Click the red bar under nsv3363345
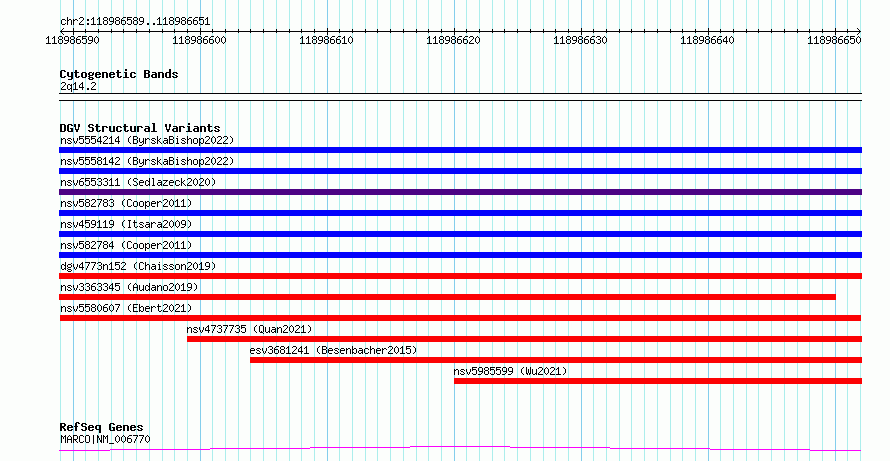This screenshot has width=890, height=461. [447, 297]
